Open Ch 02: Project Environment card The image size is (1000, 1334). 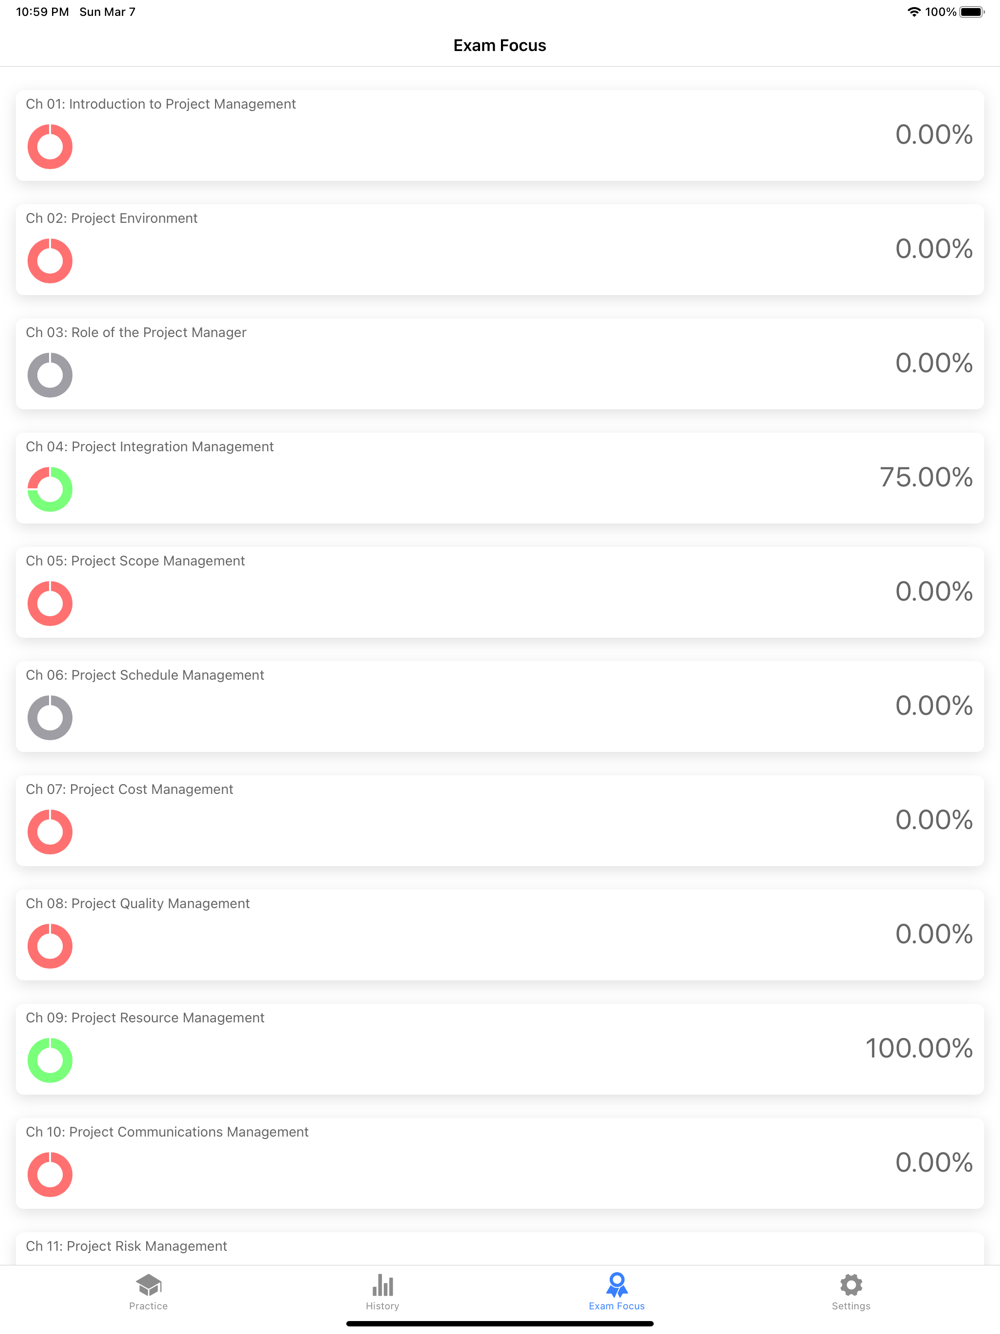500,250
